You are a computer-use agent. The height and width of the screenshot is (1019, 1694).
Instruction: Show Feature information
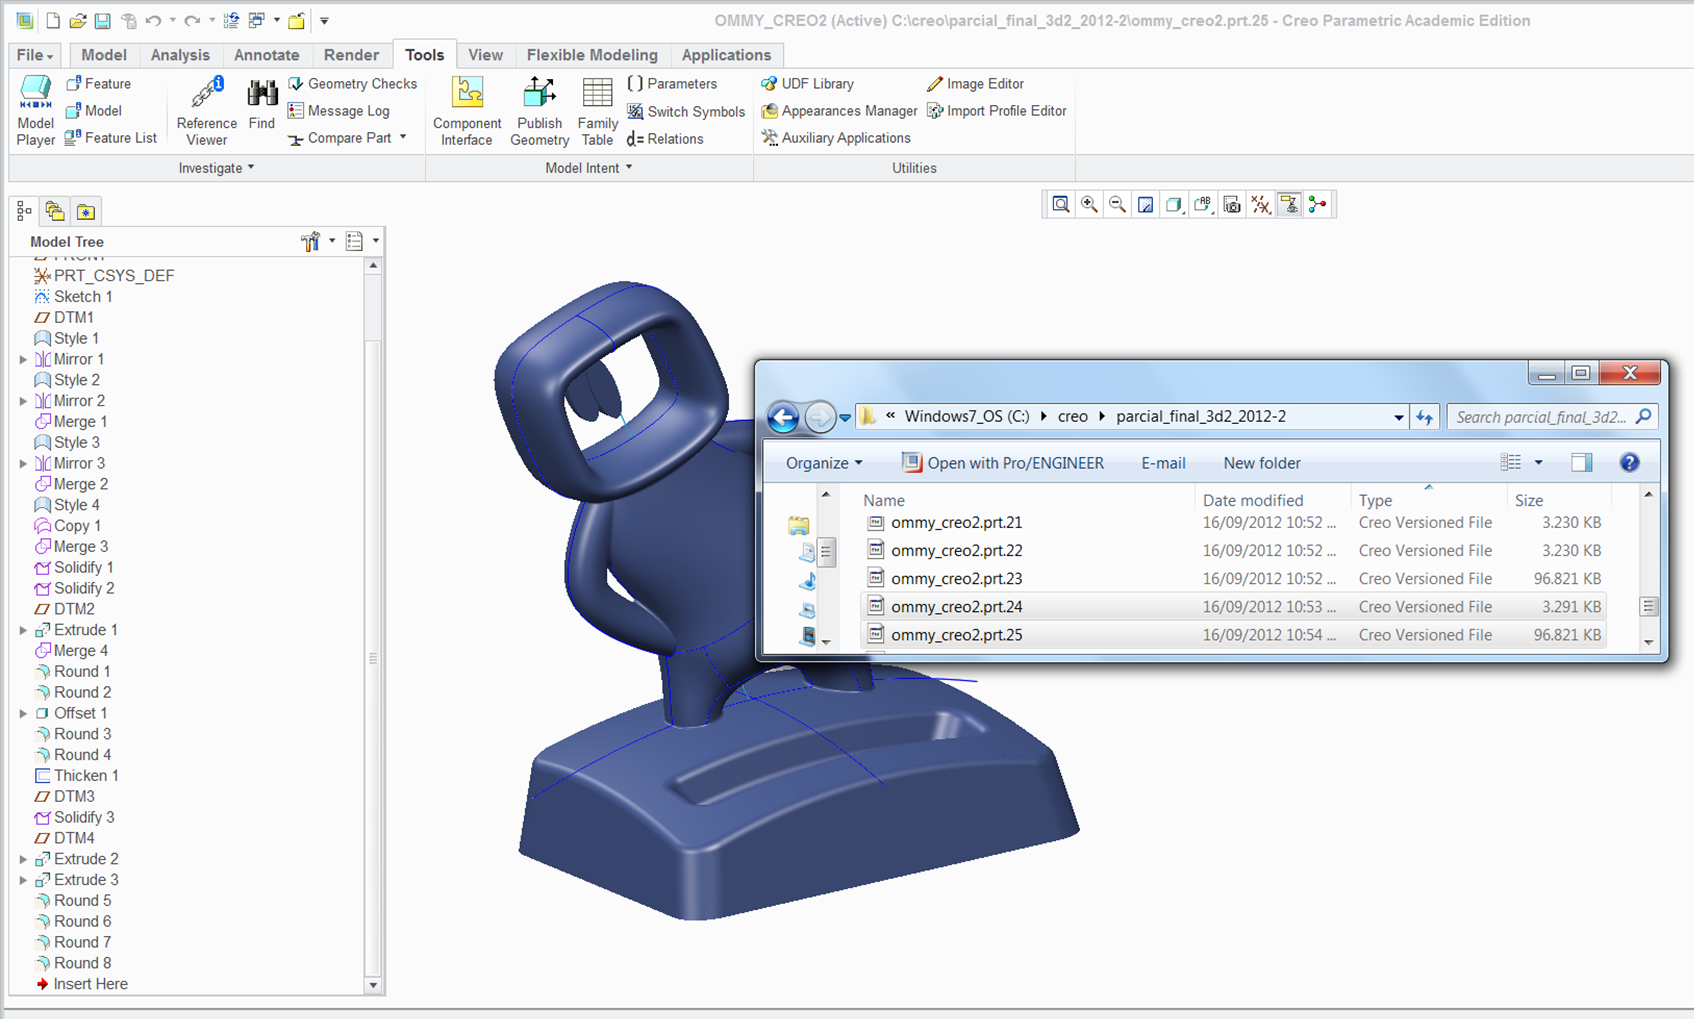click(x=98, y=84)
